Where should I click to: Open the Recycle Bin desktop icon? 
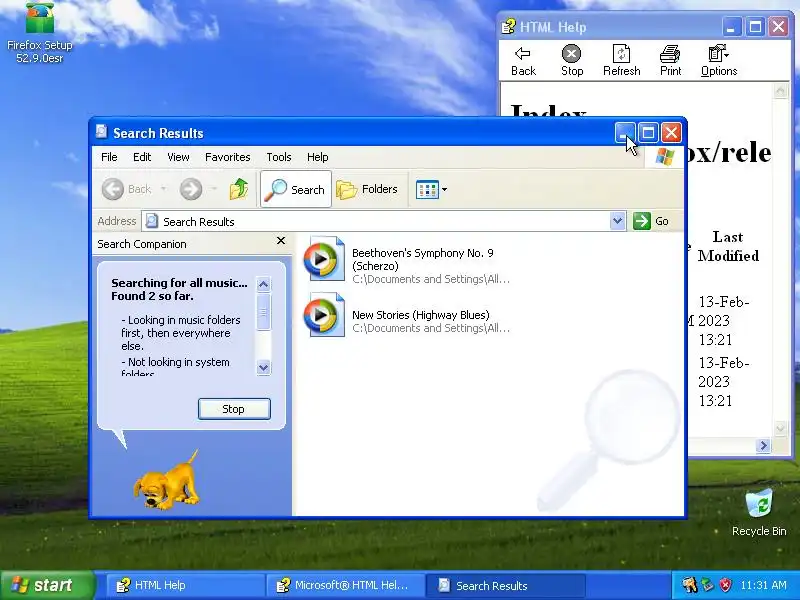[x=759, y=512]
